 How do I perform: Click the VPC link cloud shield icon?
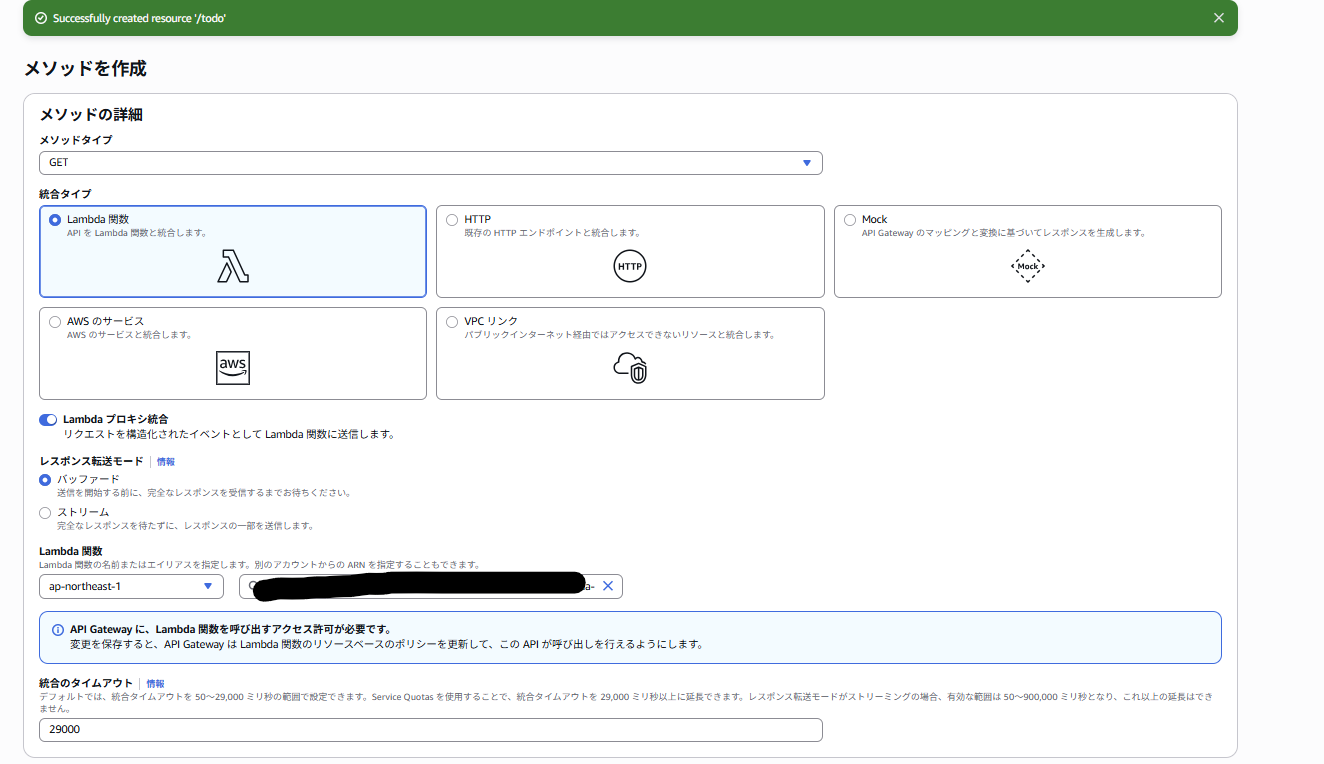tap(630, 368)
